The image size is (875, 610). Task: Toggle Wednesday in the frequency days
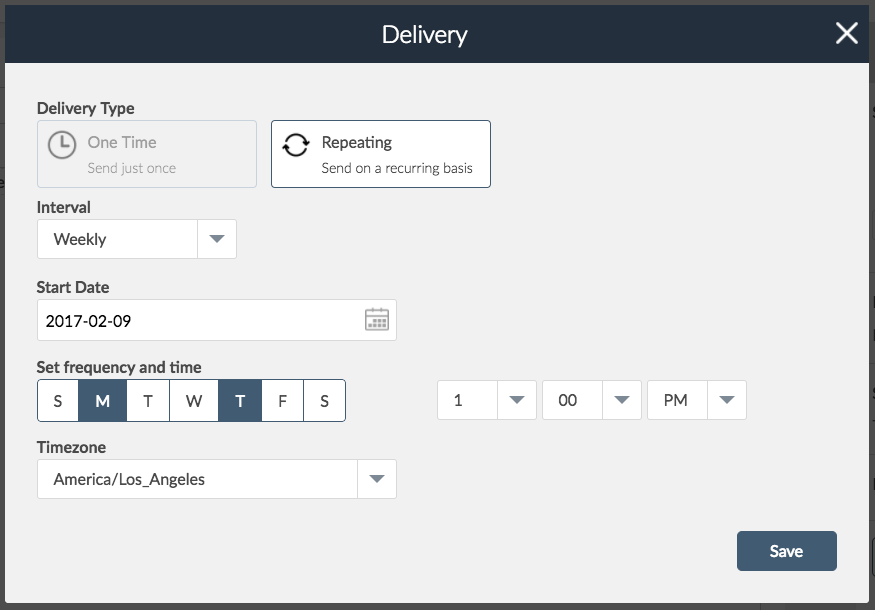[x=194, y=401]
